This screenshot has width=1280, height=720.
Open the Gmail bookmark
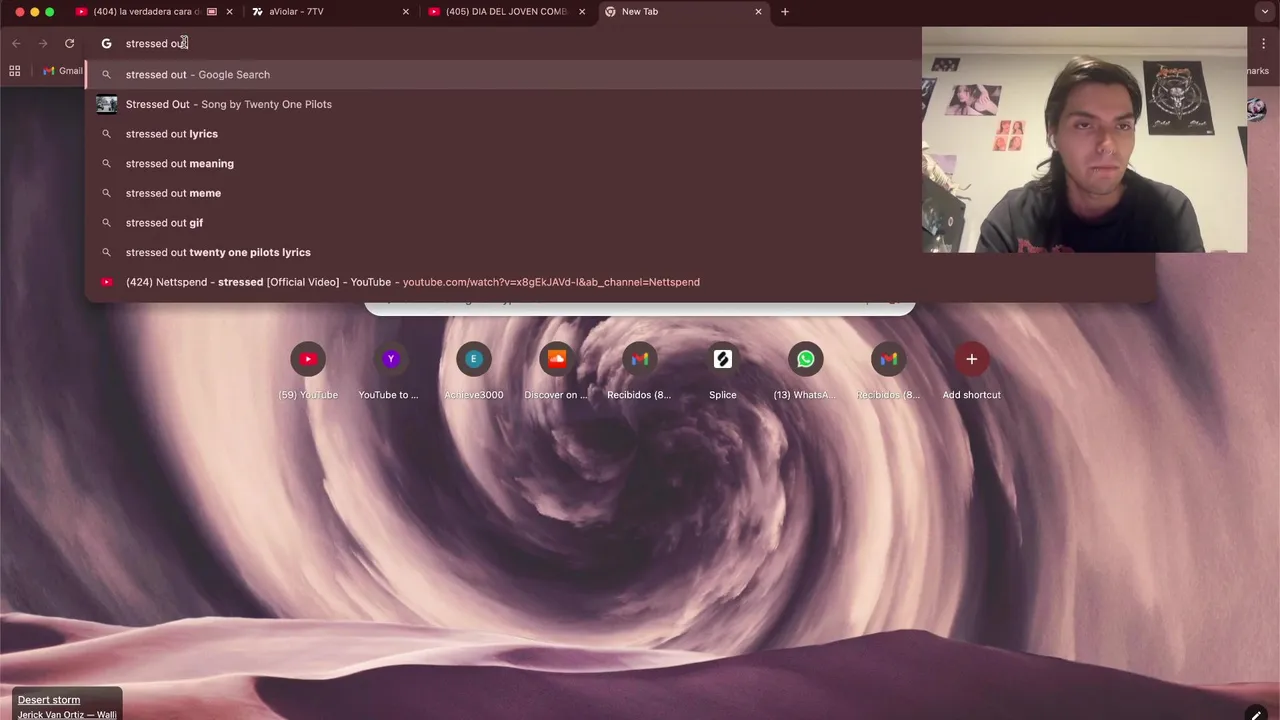click(63, 71)
